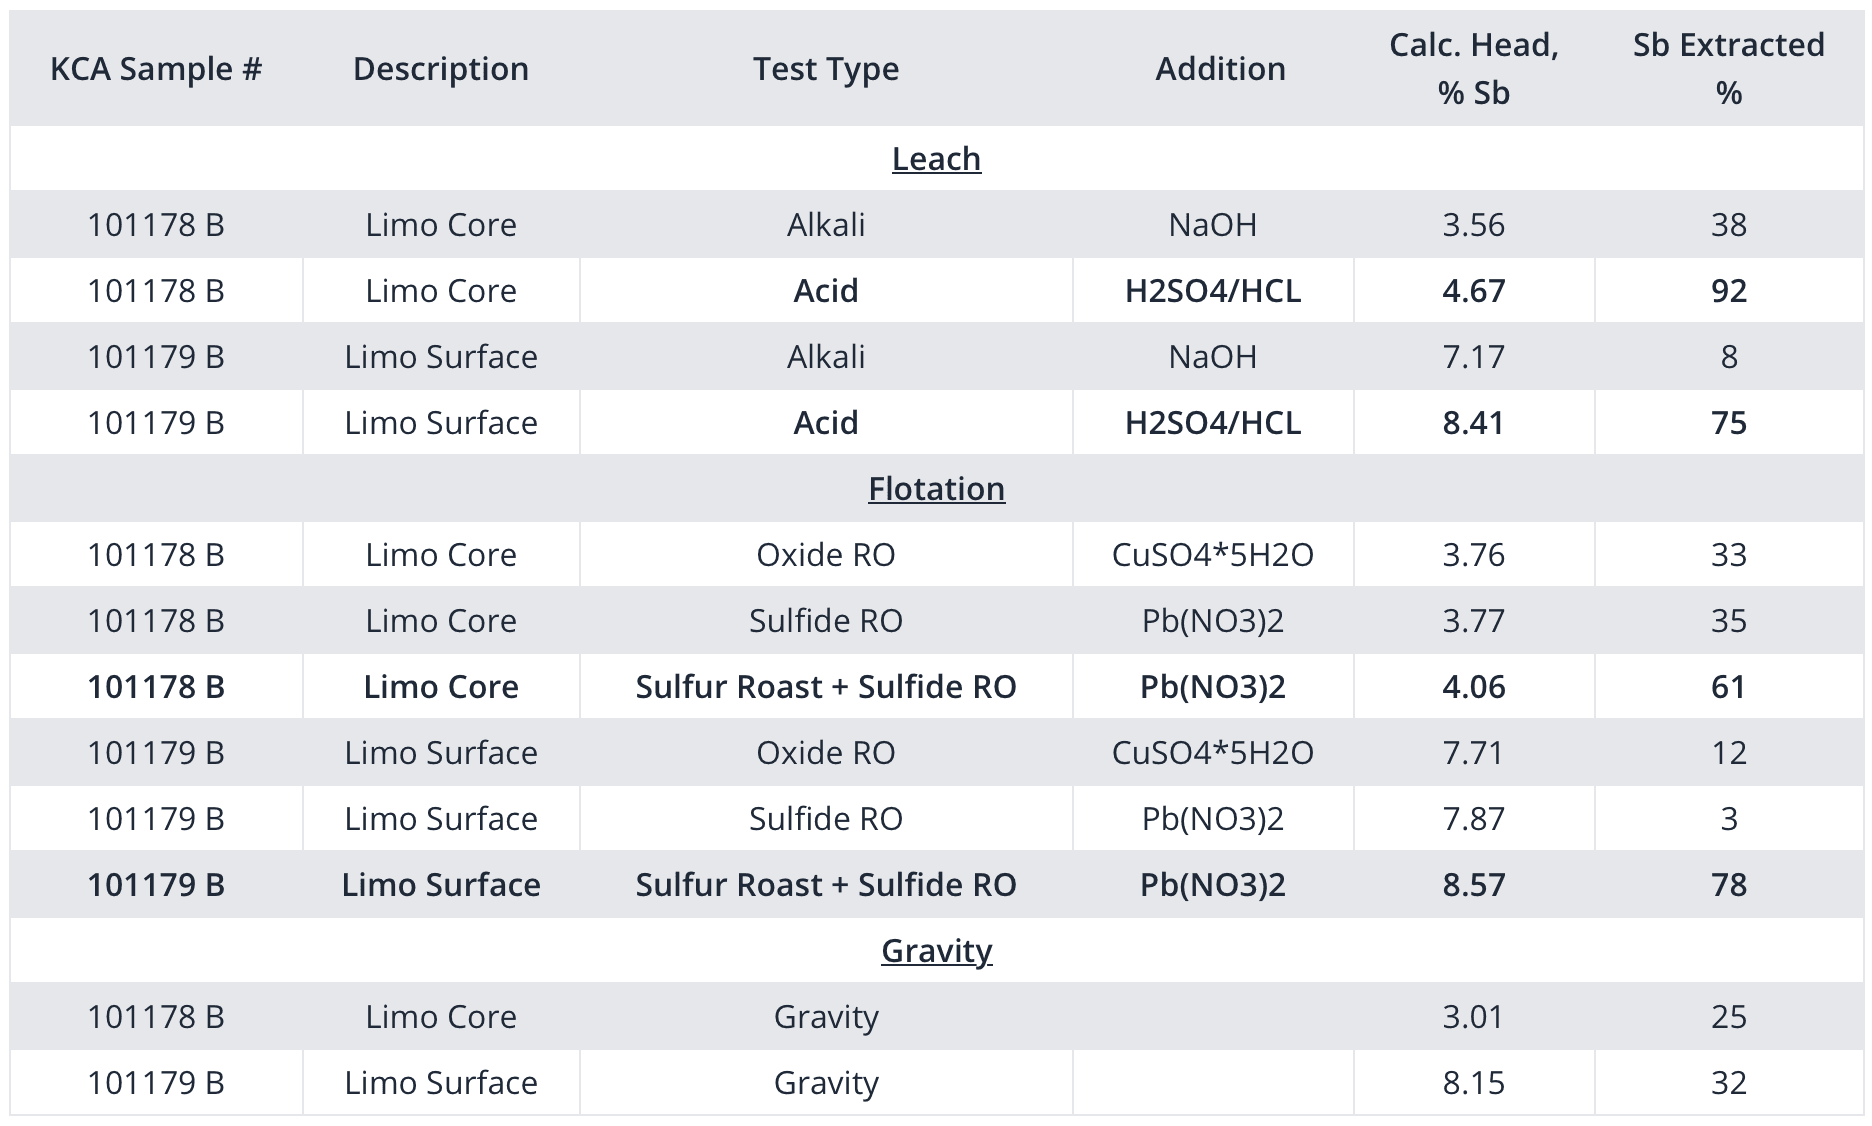This screenshot has width=1872, height=1126.
Task: Click the Test Type column header
Action: (826, 69)
